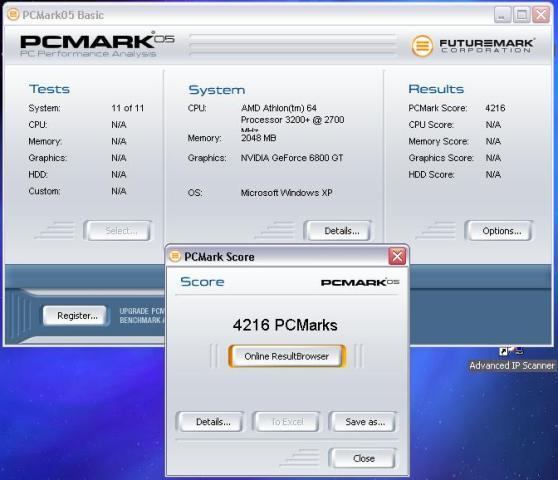The width and height of the screenshot is (558, 480).
Task: Click the '2048 MB' memory value
Action: tap(258, 138)
